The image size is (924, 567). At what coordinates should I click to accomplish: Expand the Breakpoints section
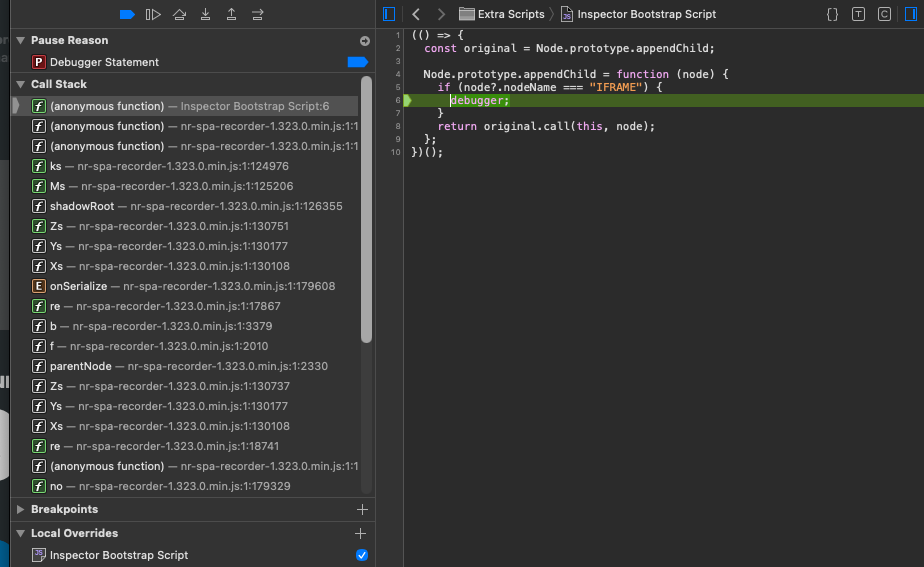21,509
